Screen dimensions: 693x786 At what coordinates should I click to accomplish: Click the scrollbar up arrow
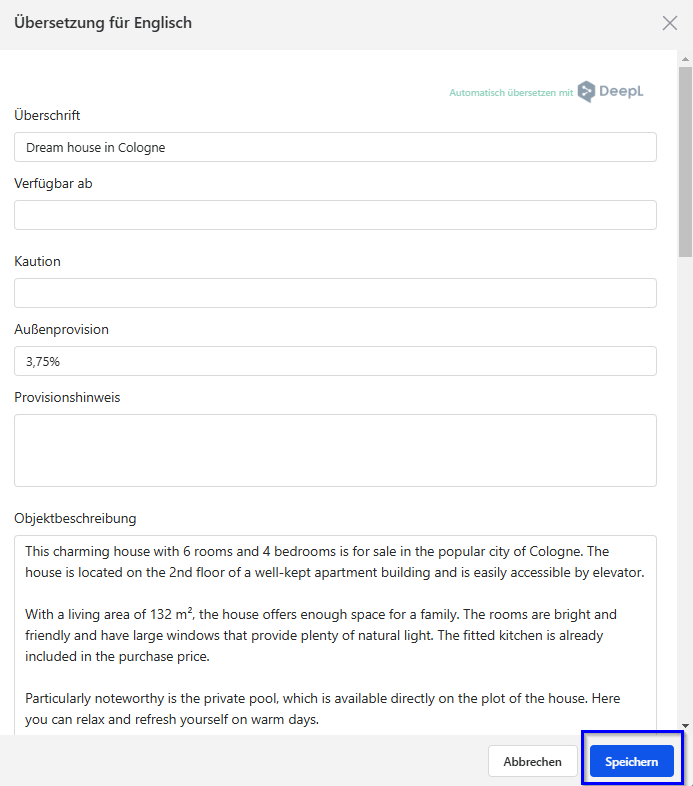685,59
